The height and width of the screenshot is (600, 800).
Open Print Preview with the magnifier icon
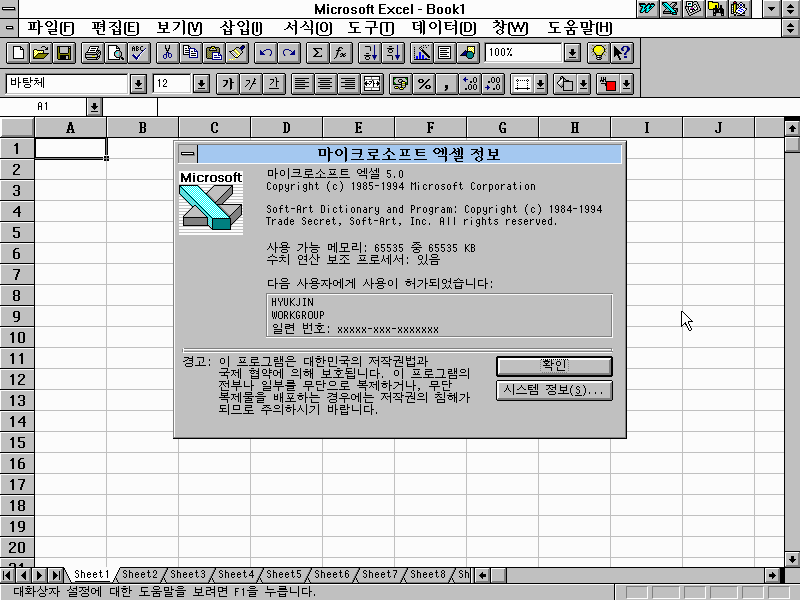116,53
